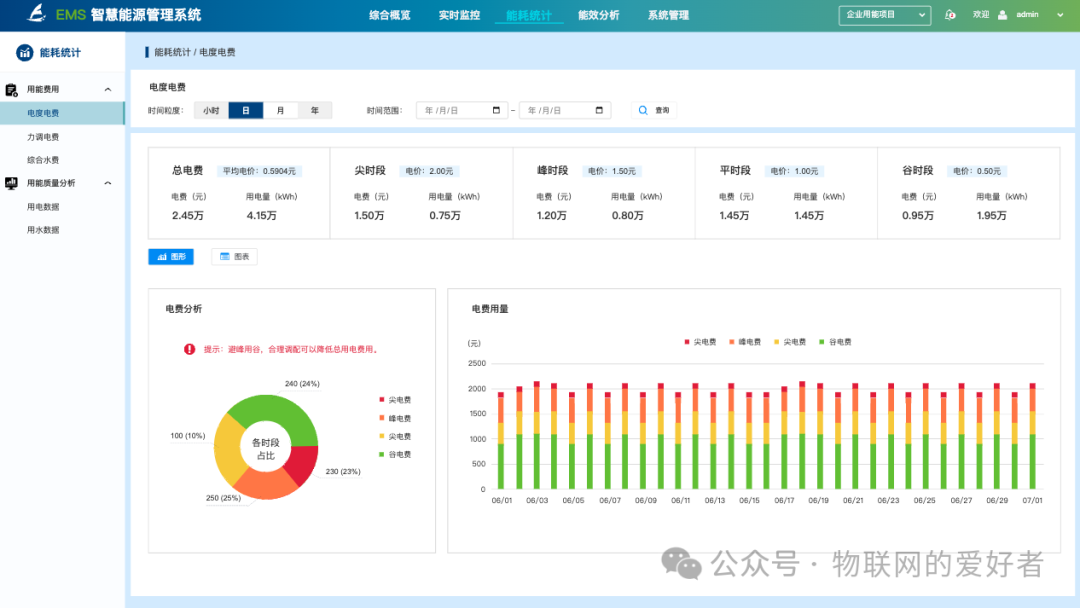Select the 年 time granularity

point(315,110)
